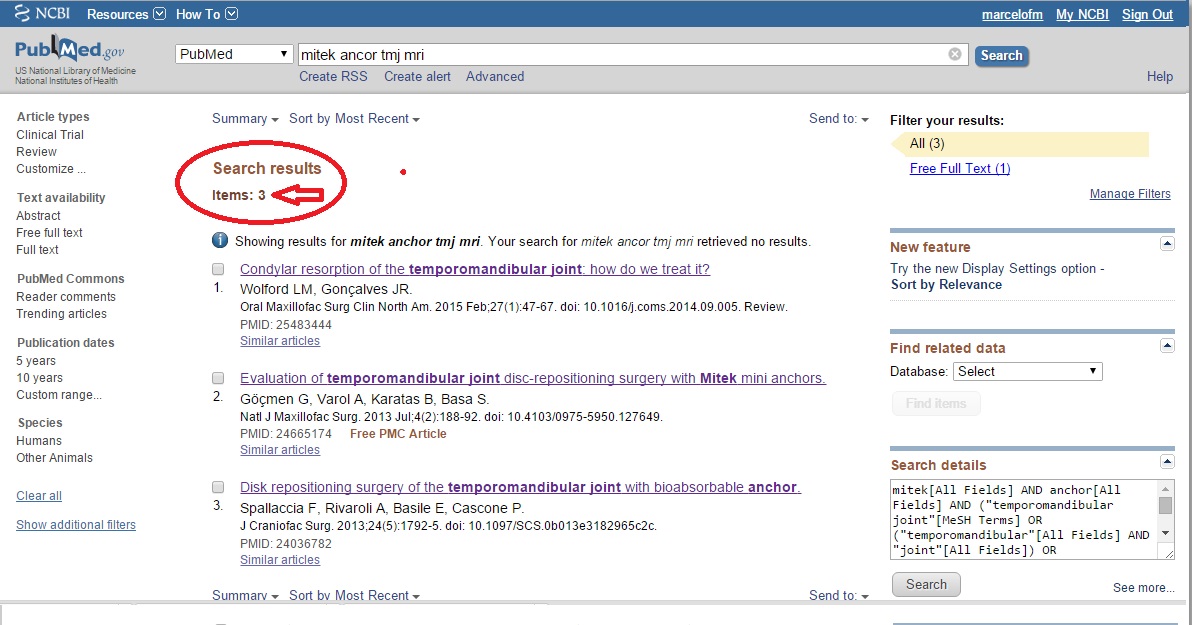Filter publication dates to 5 years
Viewport: 1192px width, 625px height.
[x=36, y=360]
